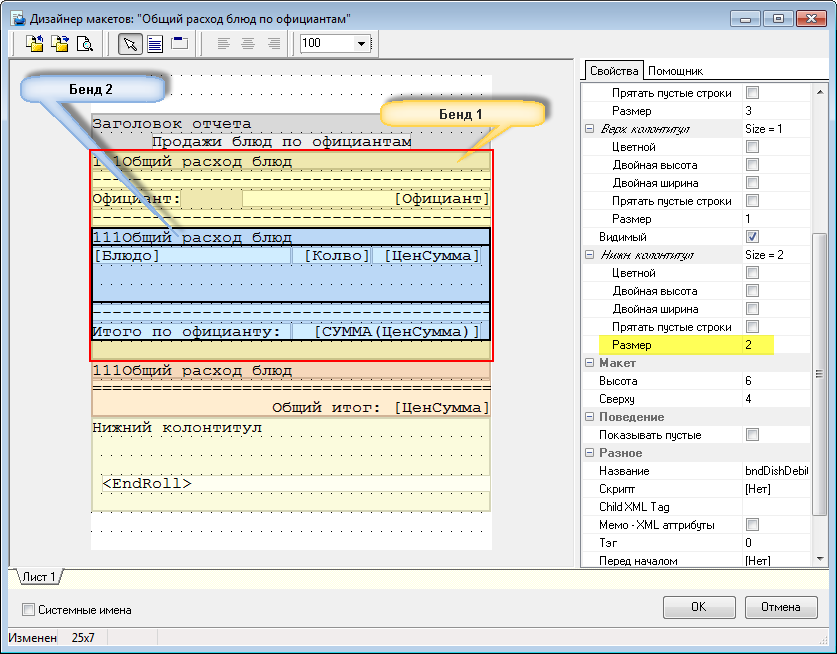Toggle the Показывать пустые checkbox
837x654 pixels.
pos(752,435)
